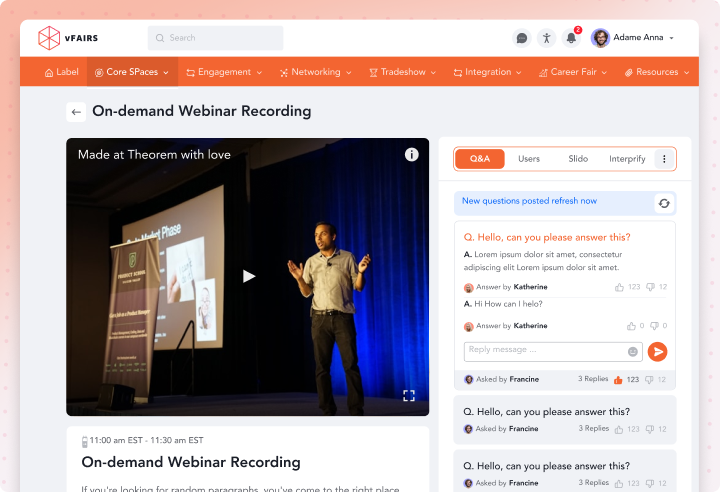
Task: Switch to the Users tab
Action: point(529,159)
